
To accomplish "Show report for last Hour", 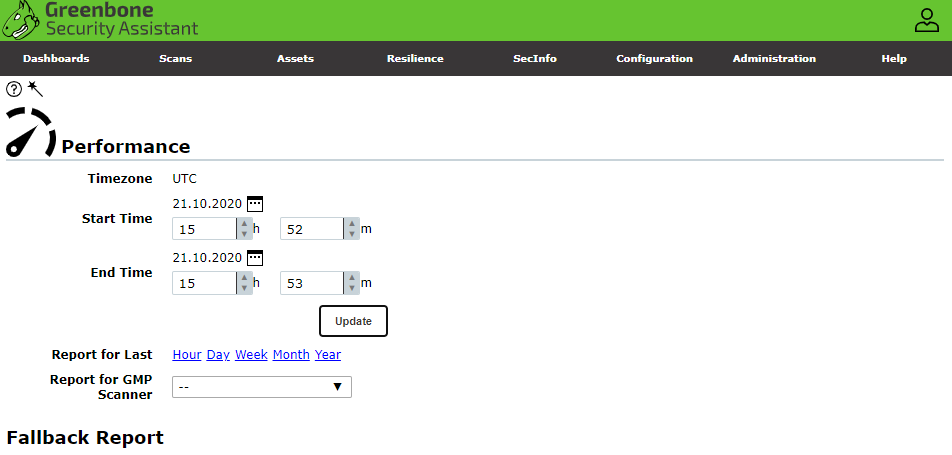I will pos(187,355).
